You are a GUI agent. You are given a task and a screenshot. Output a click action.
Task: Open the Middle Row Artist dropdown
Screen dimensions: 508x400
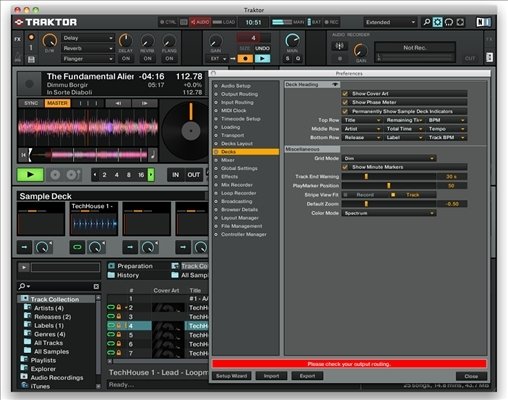362,129
